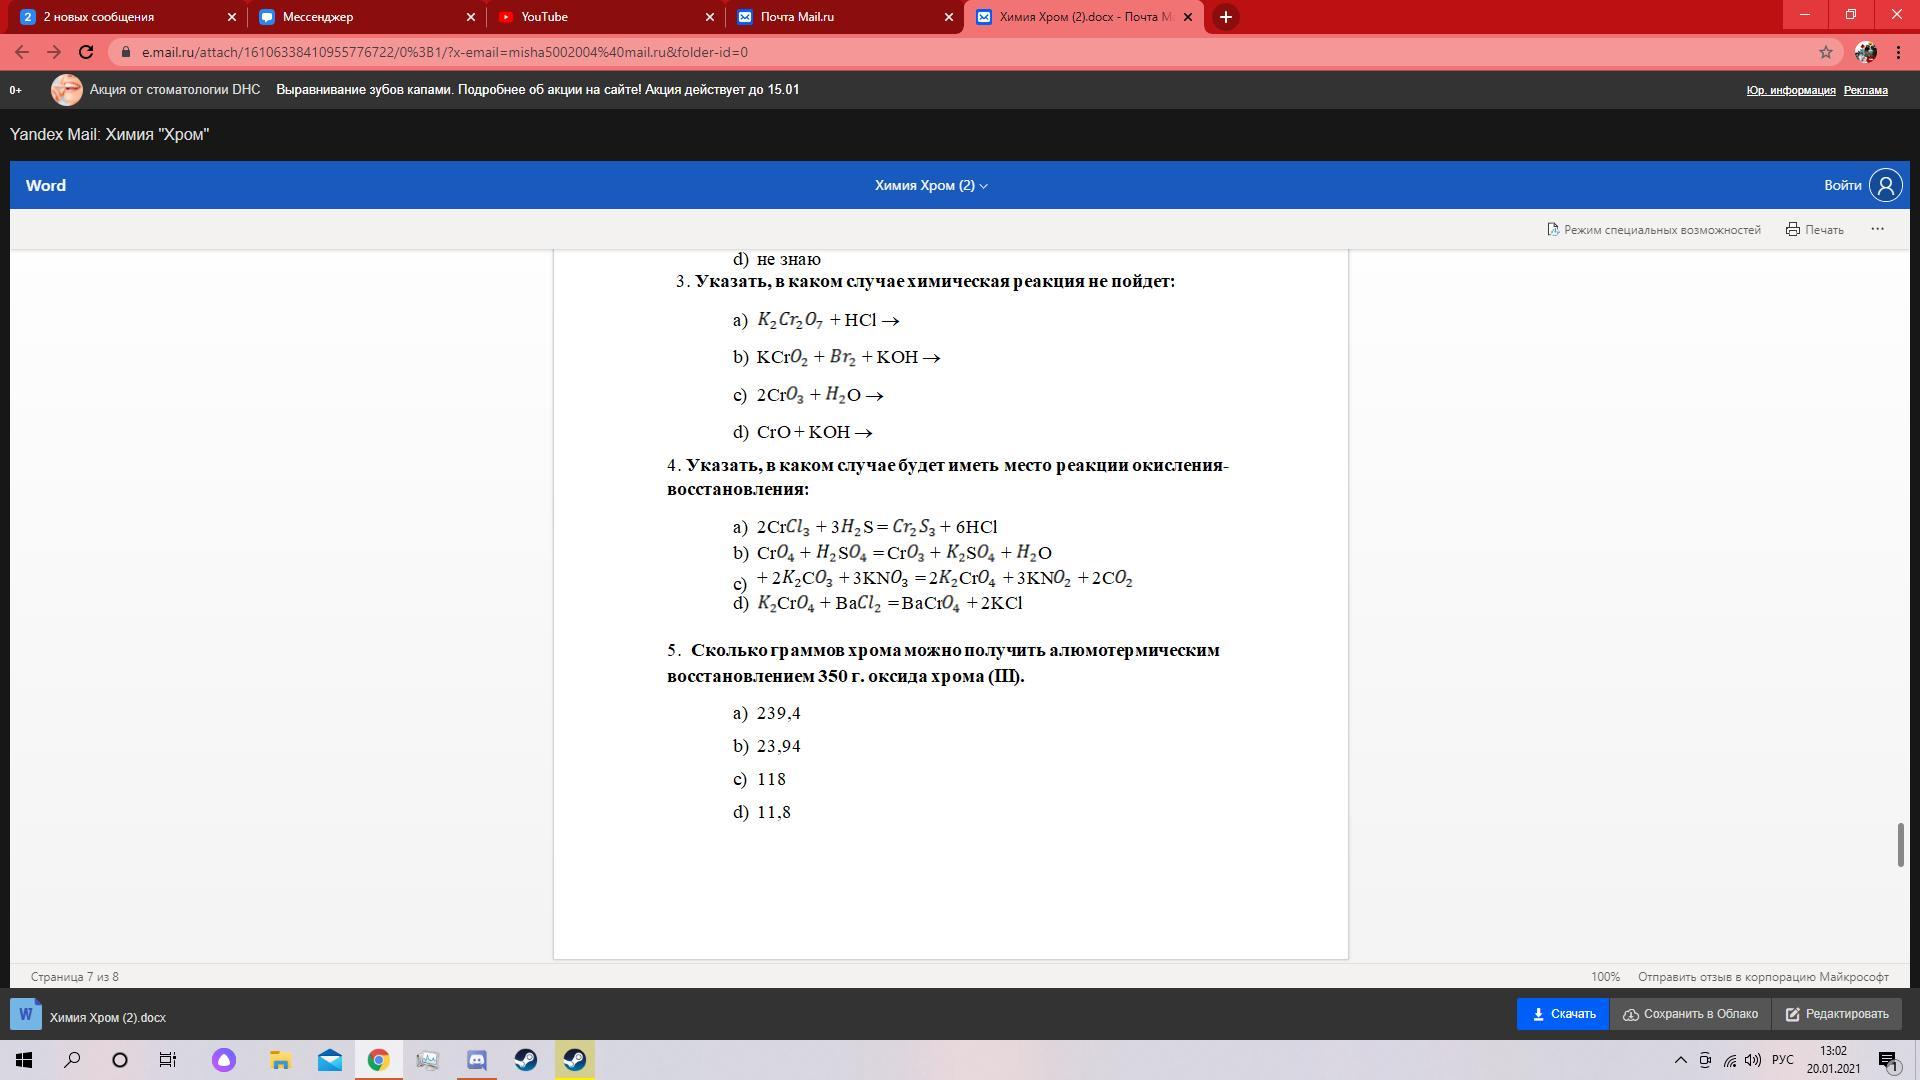The image size is (1920, 1080).
Task: Show hidden system tray icons
Action: [1680, 1060]
